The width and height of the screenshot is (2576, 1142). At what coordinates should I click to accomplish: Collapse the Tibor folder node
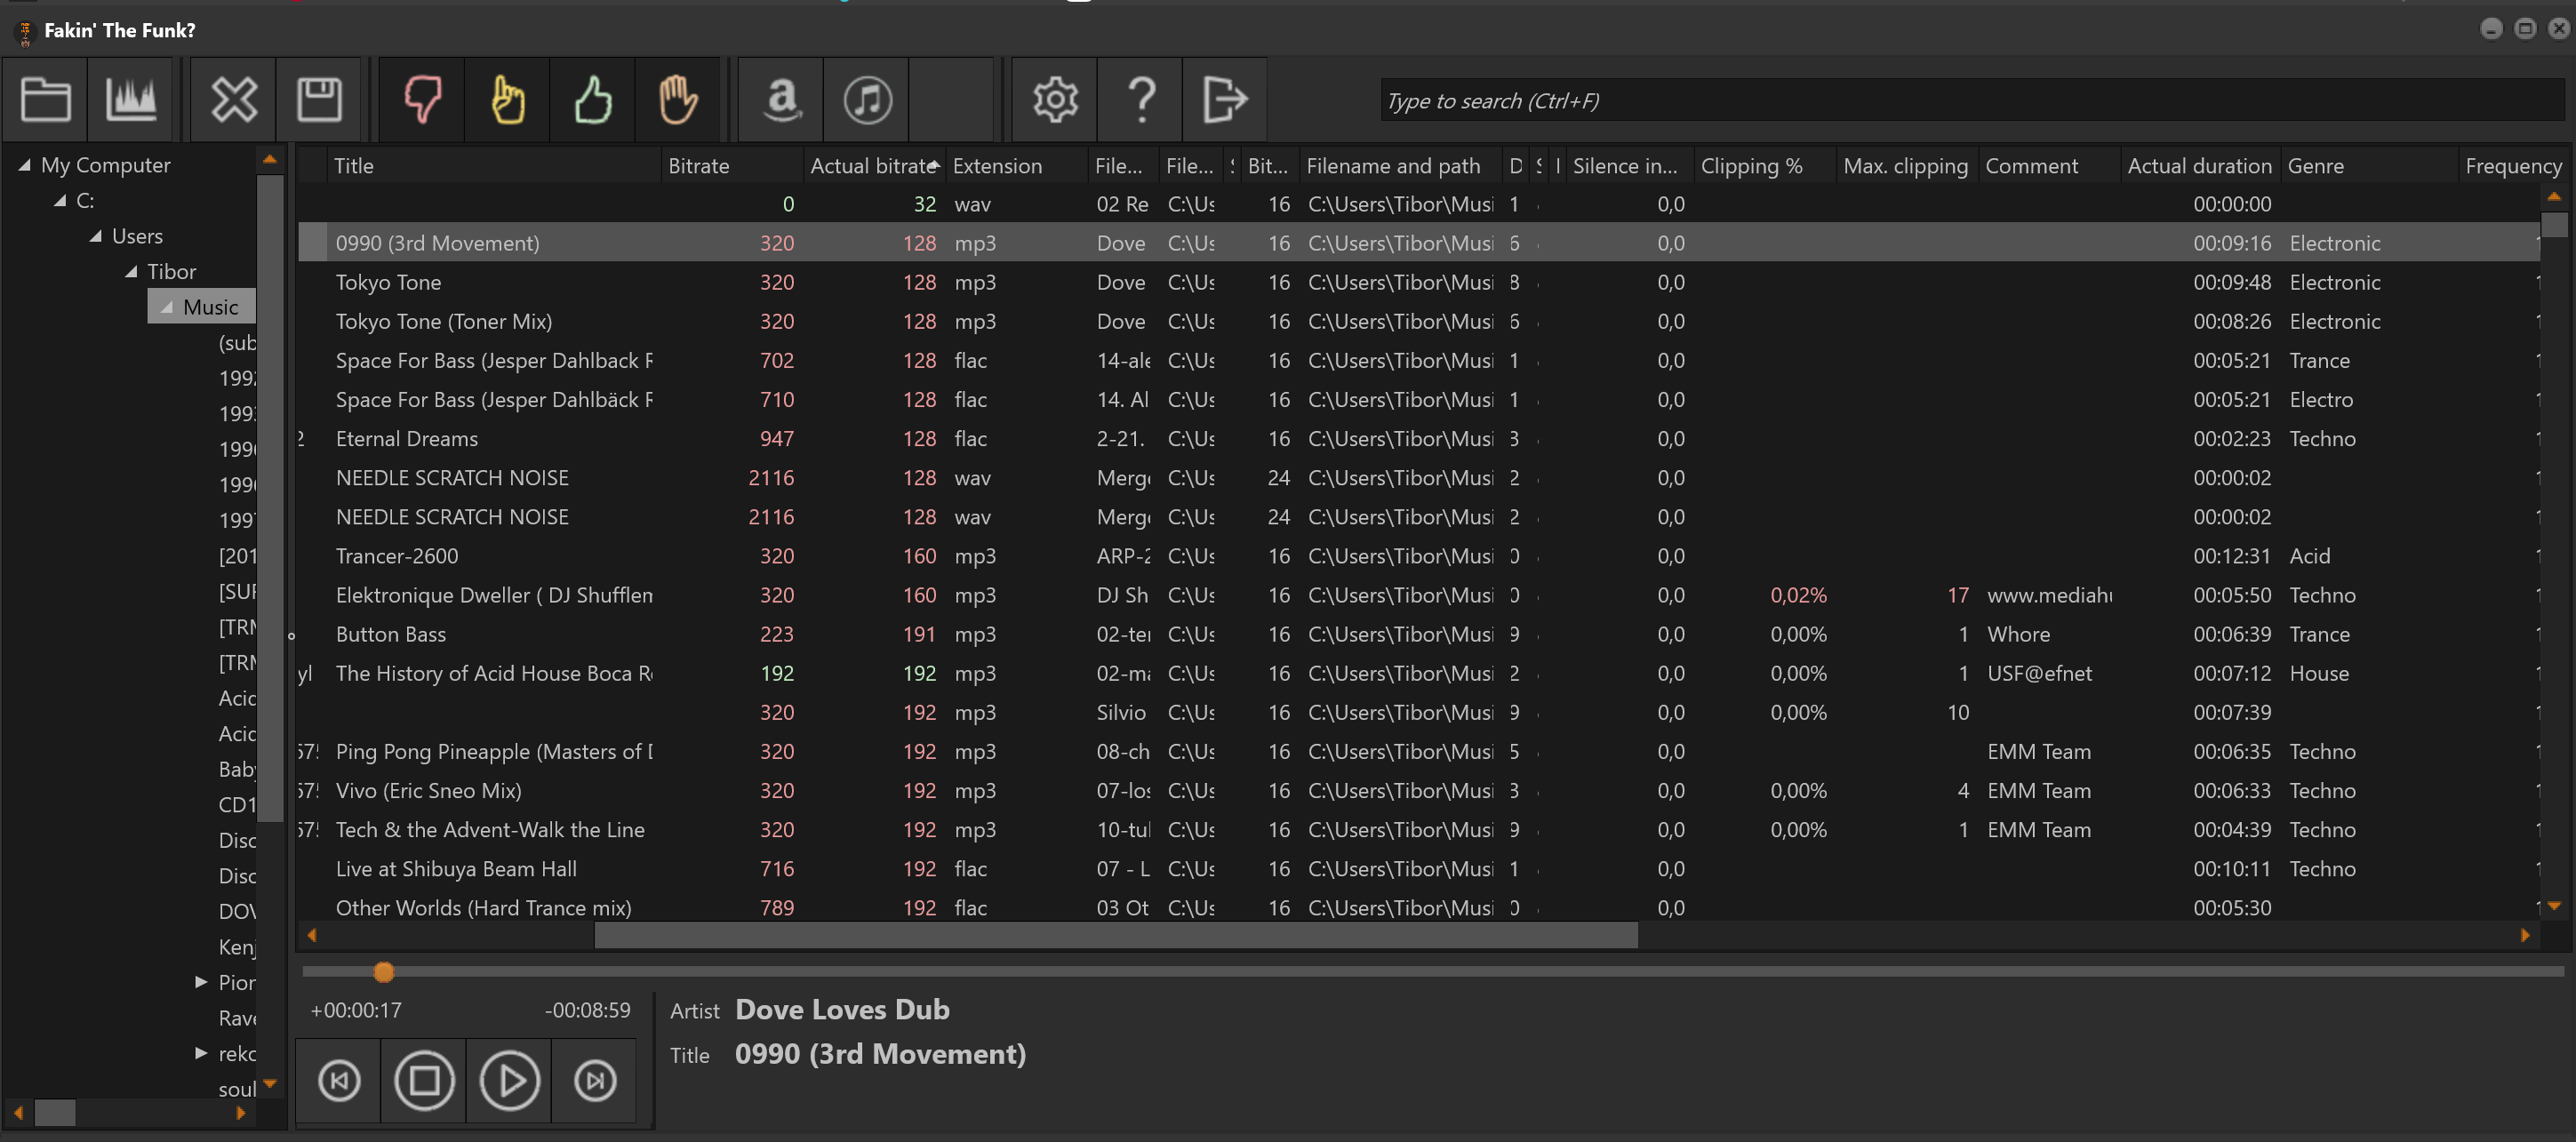[x=131, y=272]
